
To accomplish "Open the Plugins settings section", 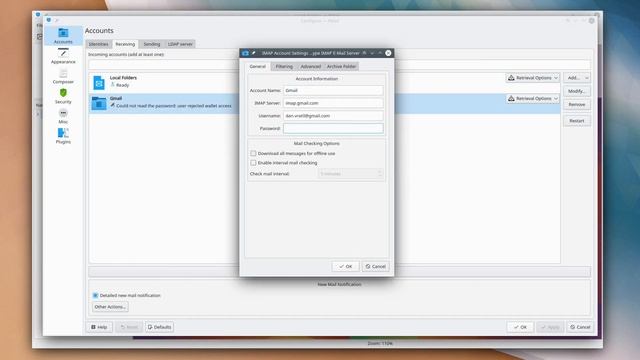I will pos(63,136).
